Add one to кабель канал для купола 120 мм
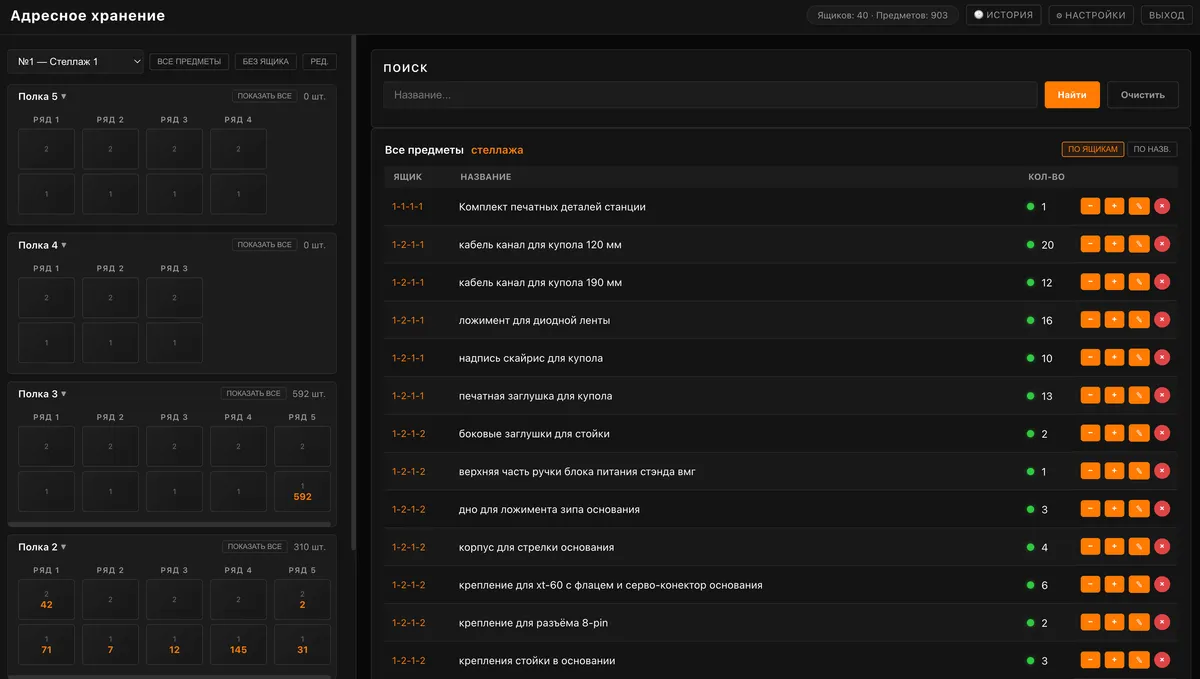The width and height of the screenshot is (1200, 679). [x=1114, y=244]
